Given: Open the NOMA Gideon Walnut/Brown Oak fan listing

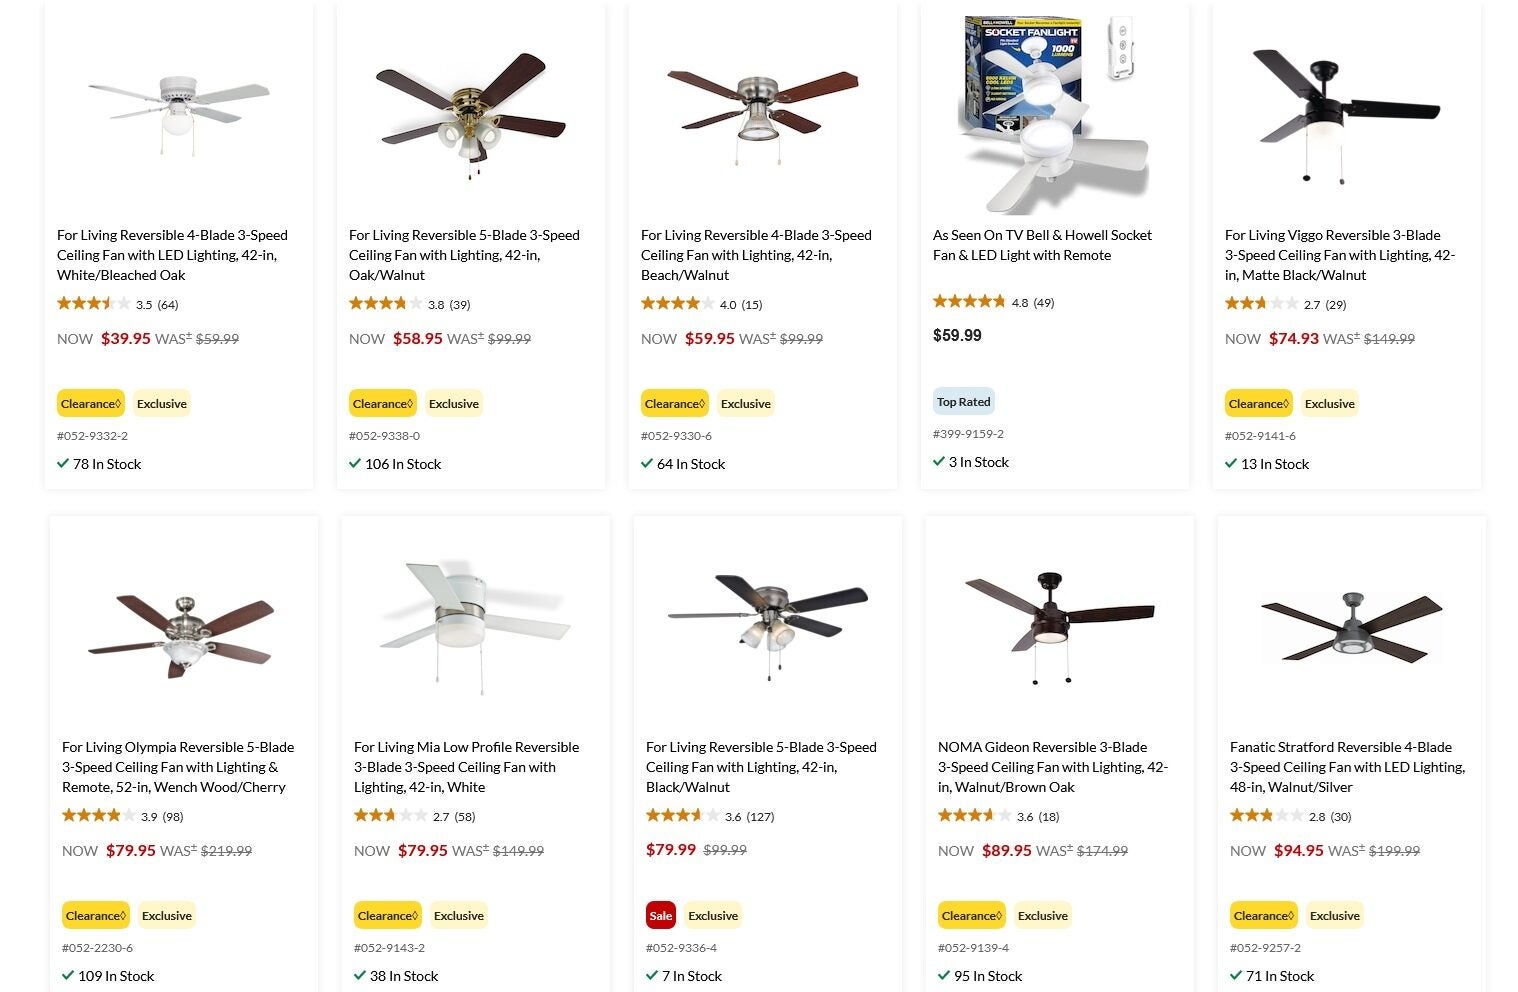Looking at the screenshot, I should (x=1052, y=766).
